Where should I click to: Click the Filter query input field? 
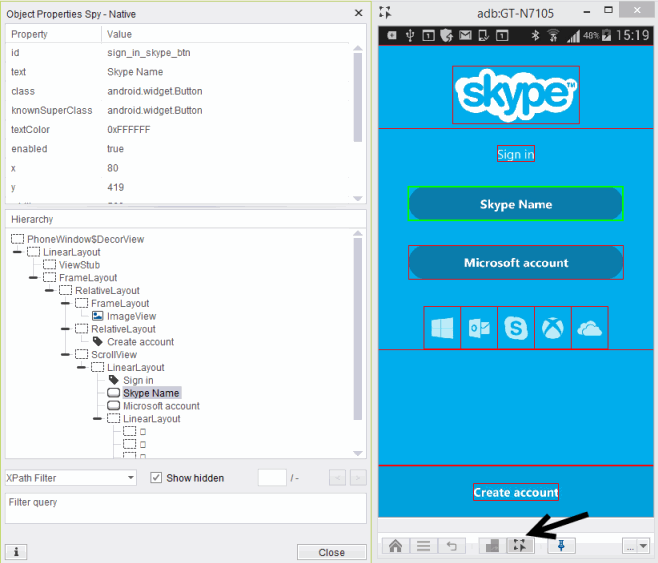tap(185, 508)
